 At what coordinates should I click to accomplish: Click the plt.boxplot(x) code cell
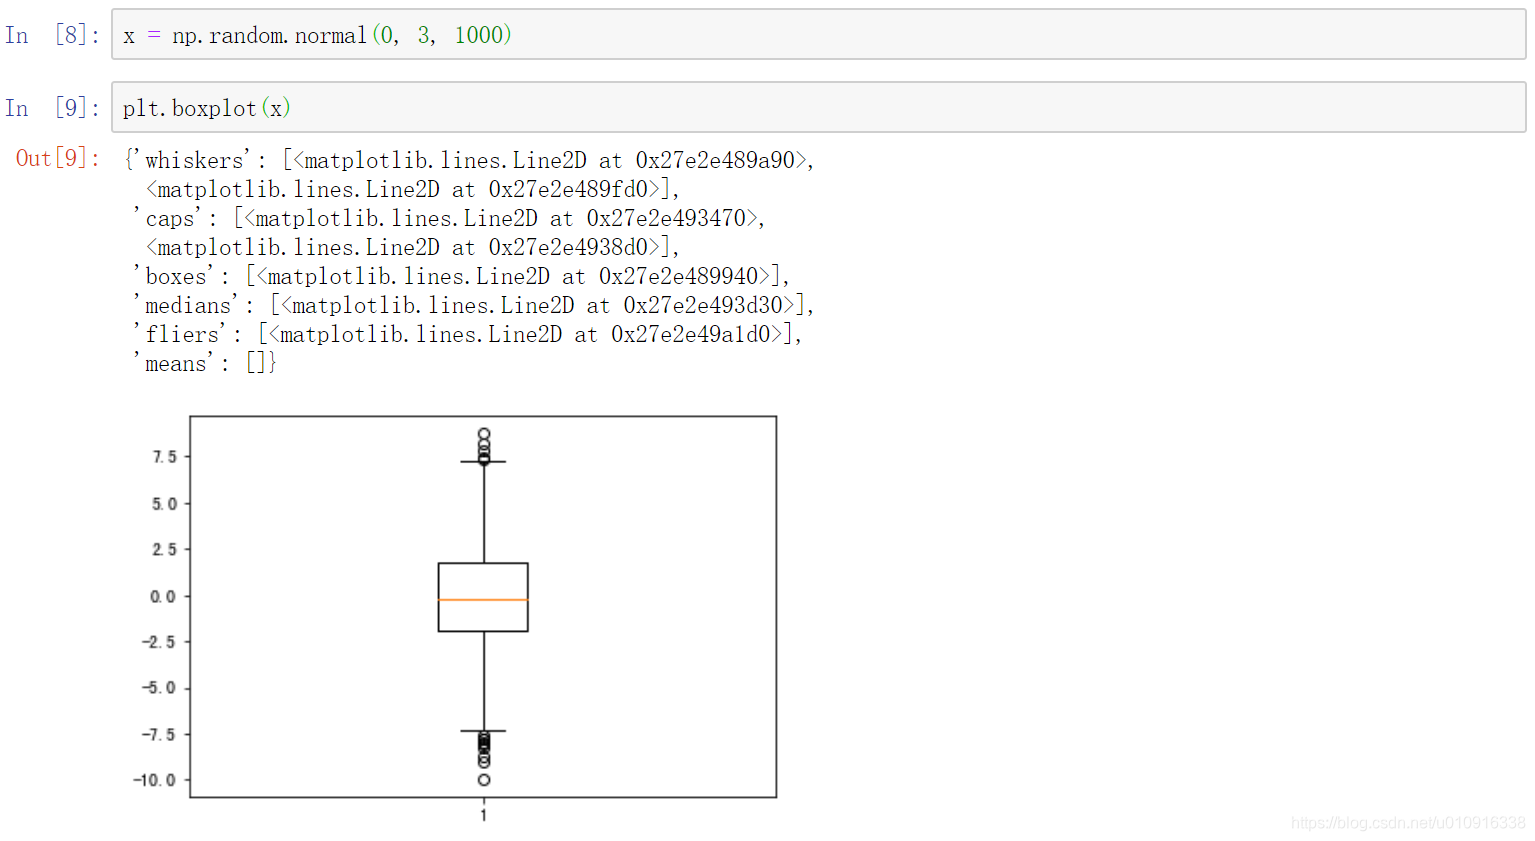(818, 107)
